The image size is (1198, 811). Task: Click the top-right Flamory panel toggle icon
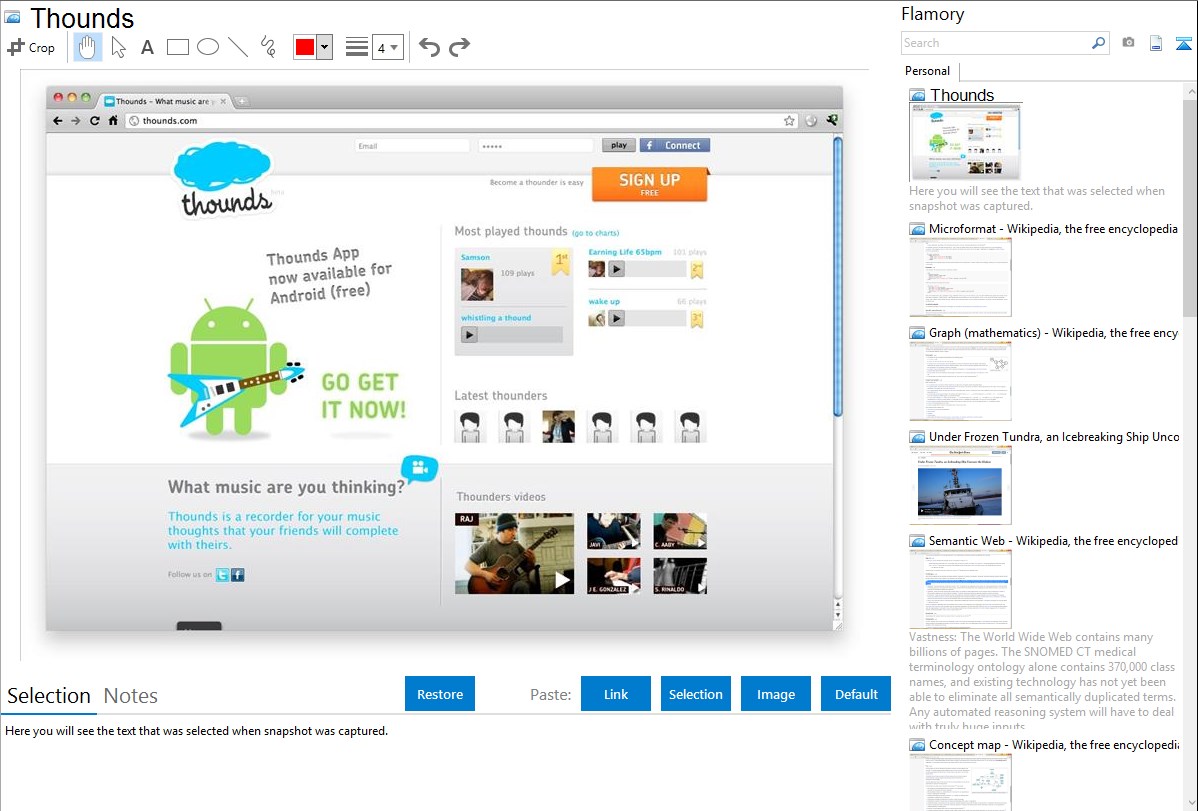(x=1183, y=43)
